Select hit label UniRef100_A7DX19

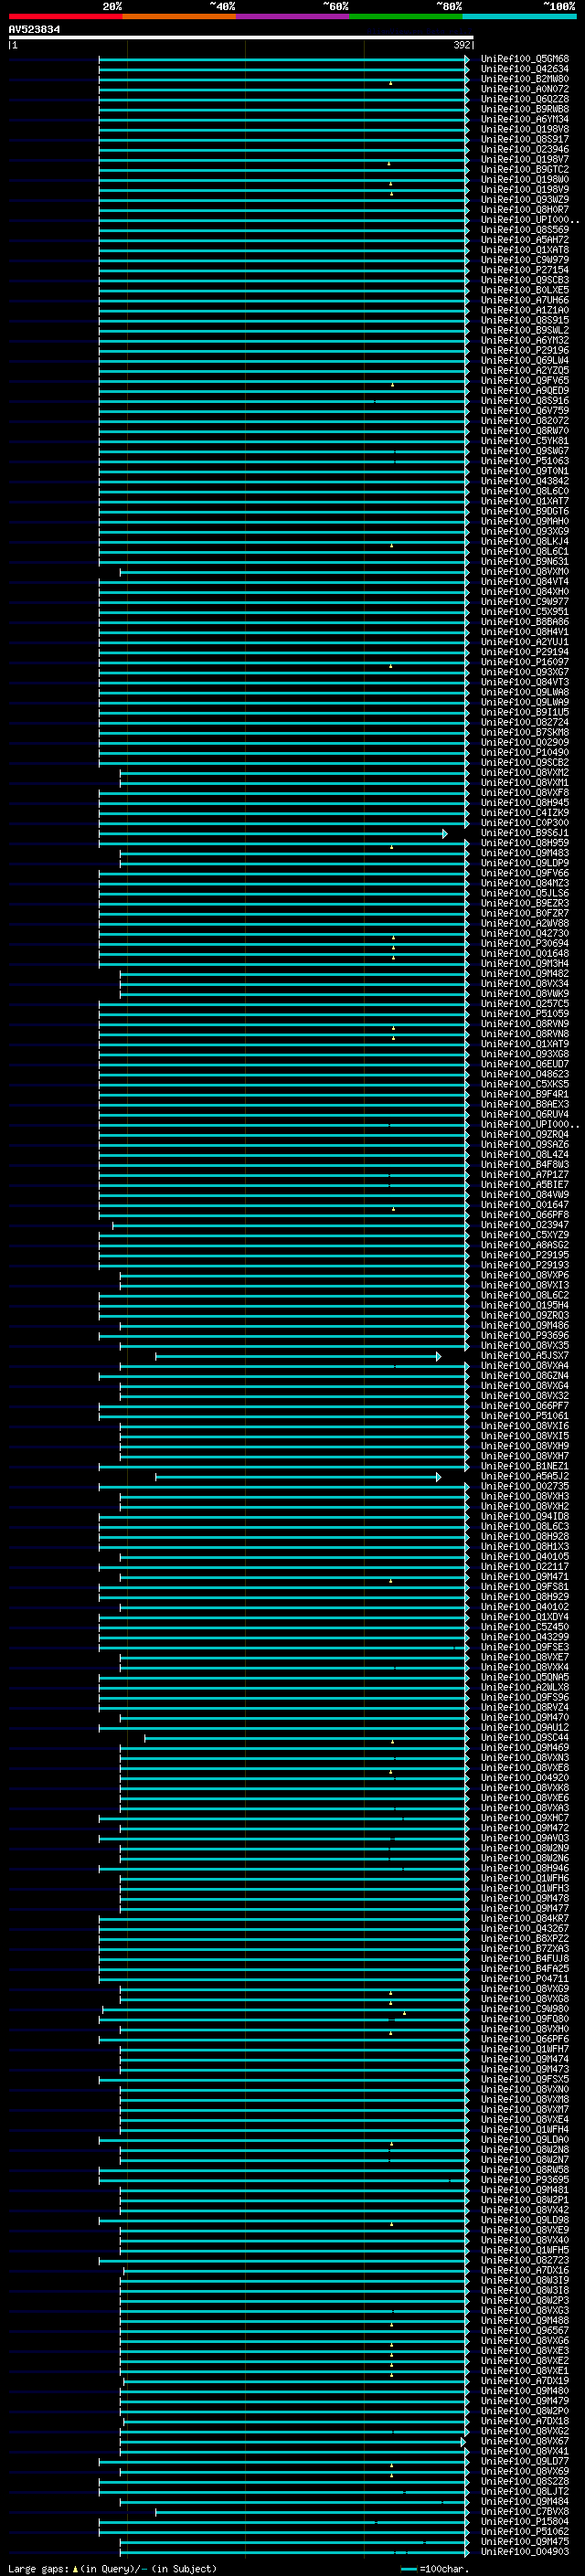click(x=525, y=2381)
